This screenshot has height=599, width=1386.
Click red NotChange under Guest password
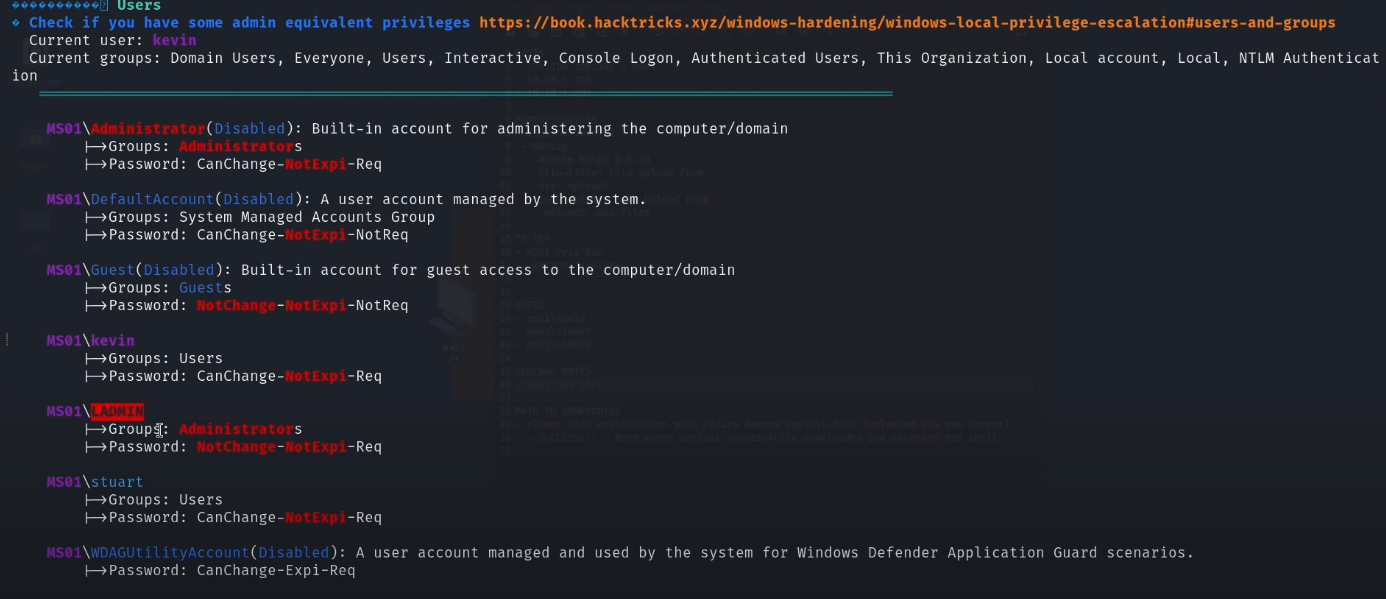click(x=236, y=305)
